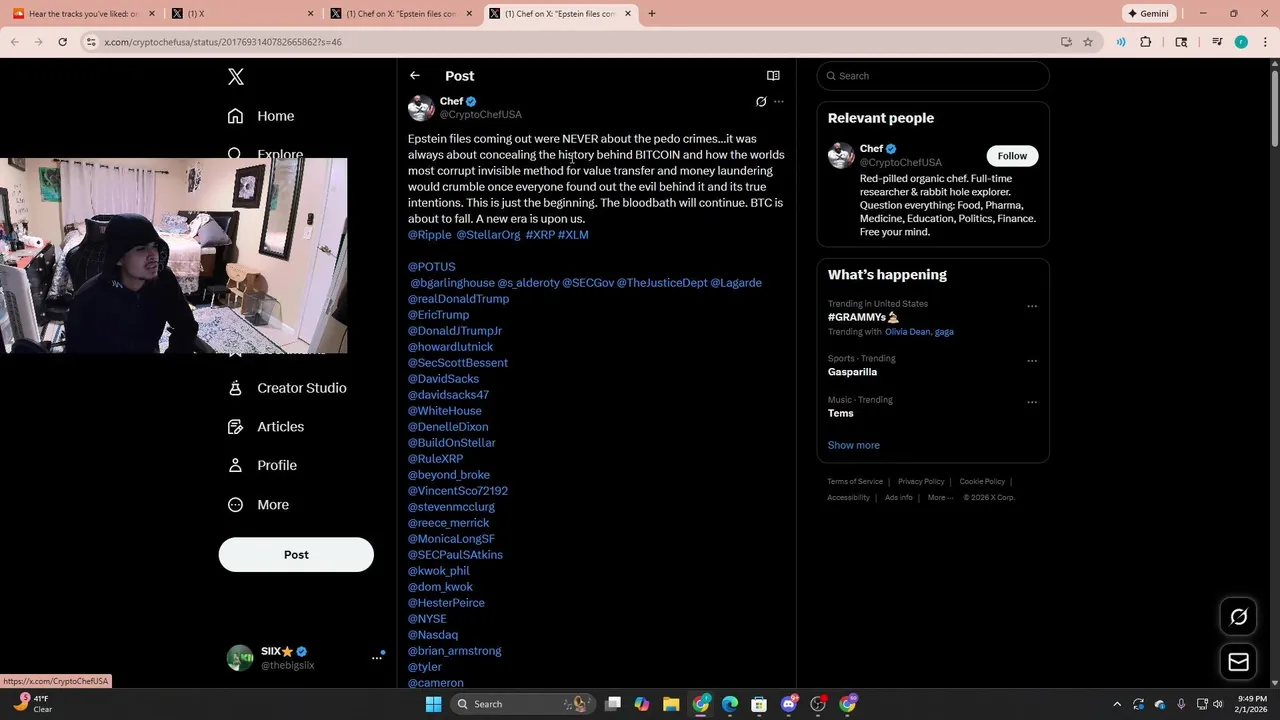The image size is (1280, 720).
Task: Open Chef's avatar on the post
Action: [x=421, y=108]
